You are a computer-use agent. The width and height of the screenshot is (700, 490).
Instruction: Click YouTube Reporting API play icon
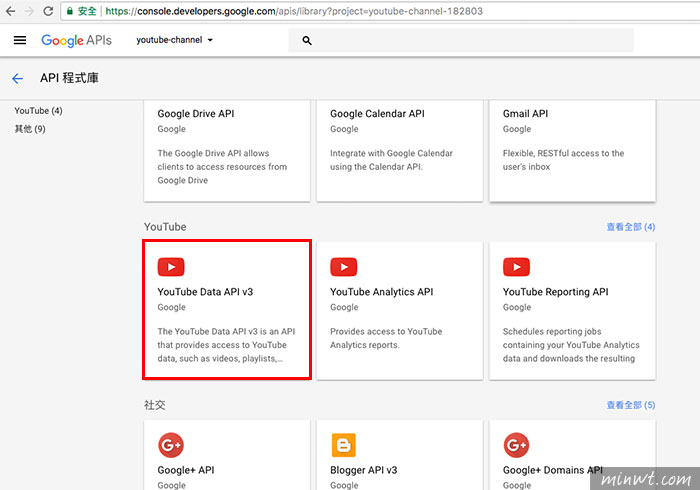[516, 267]
